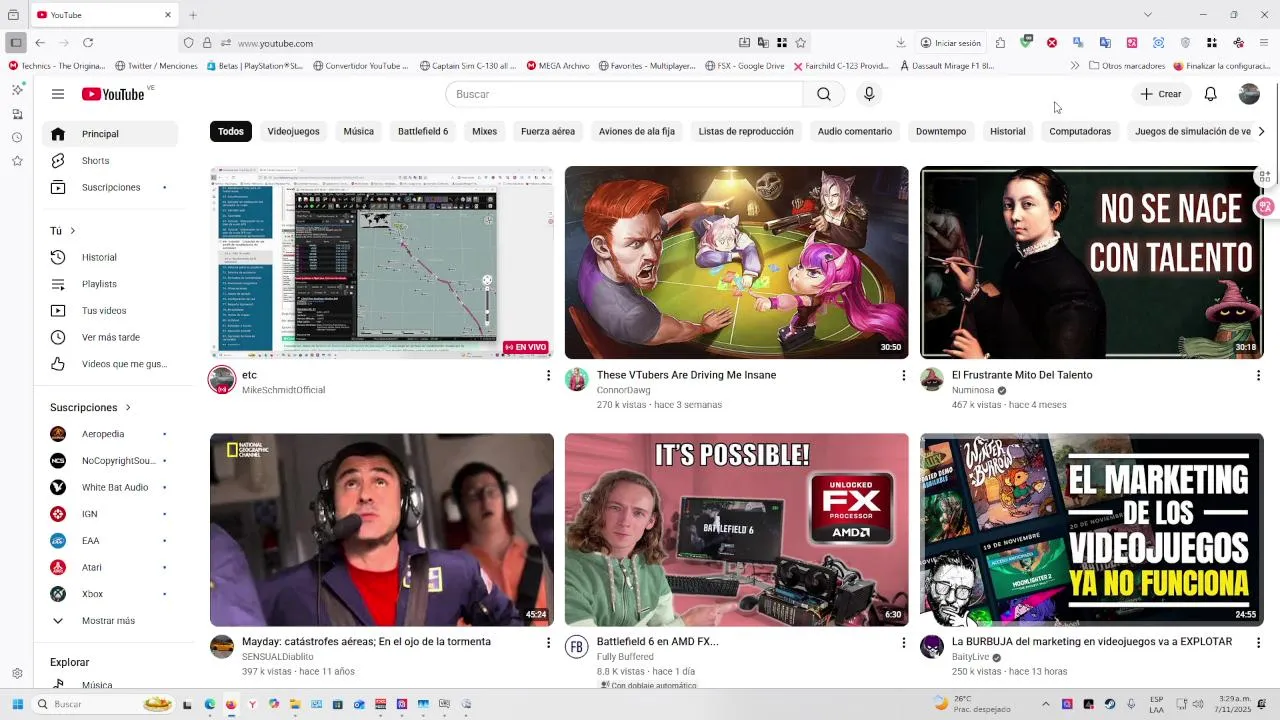
Task: Play the live 'etc' stream thumbnail
Action: [382, 262]
